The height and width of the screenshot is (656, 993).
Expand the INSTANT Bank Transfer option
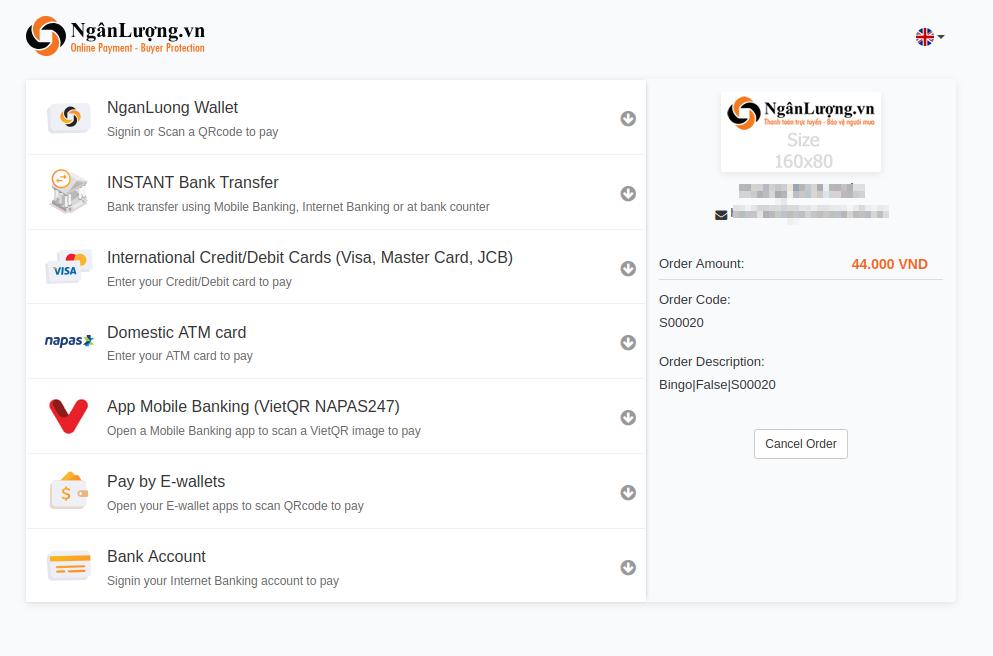628,193
